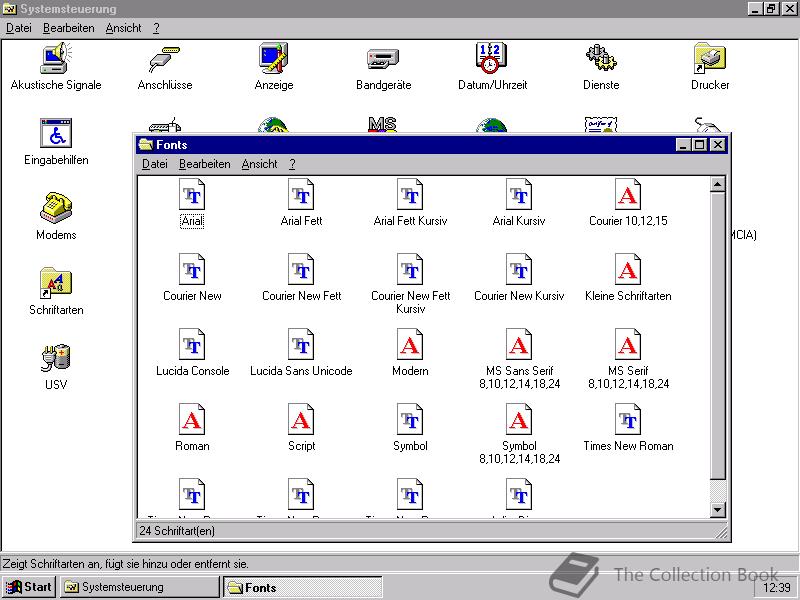Click the Fonts taskbar button
Viewport: 800px width, 600px height.
pos(303,587)
